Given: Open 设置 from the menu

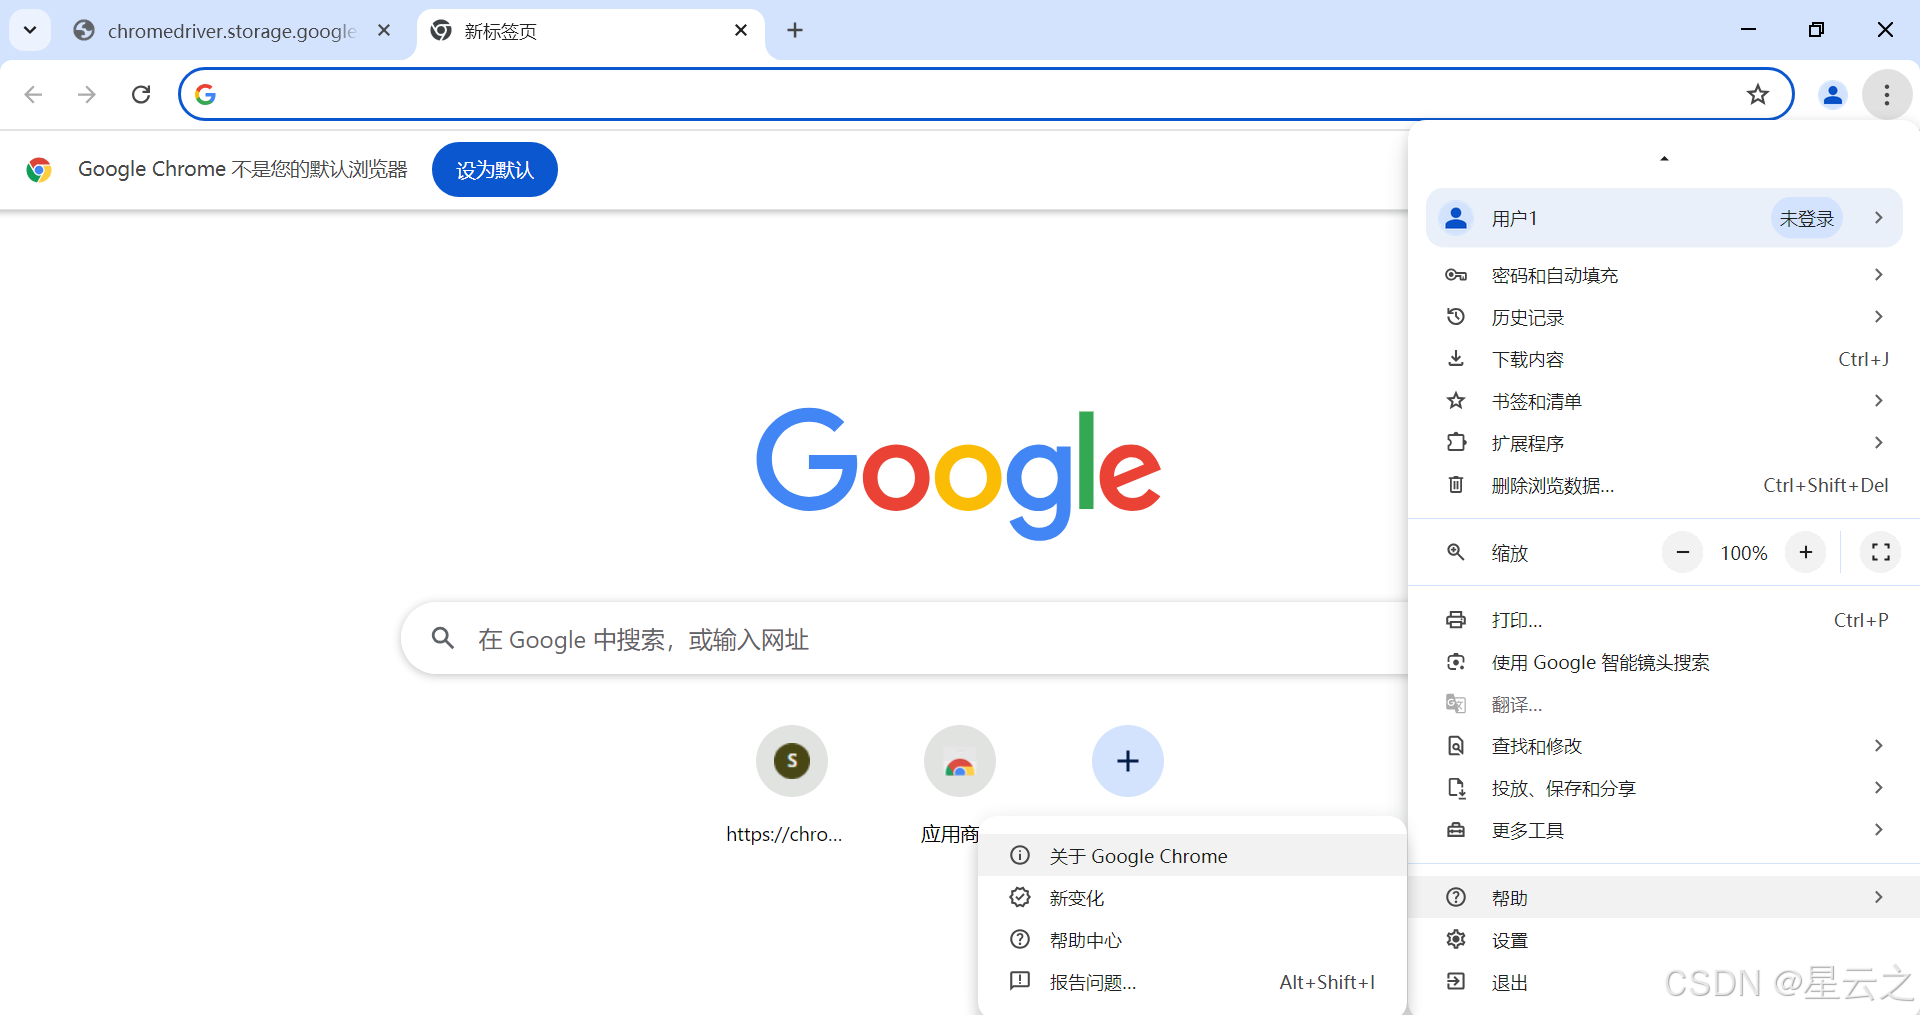Looking at the screenshot, I should coord(1663,940).
